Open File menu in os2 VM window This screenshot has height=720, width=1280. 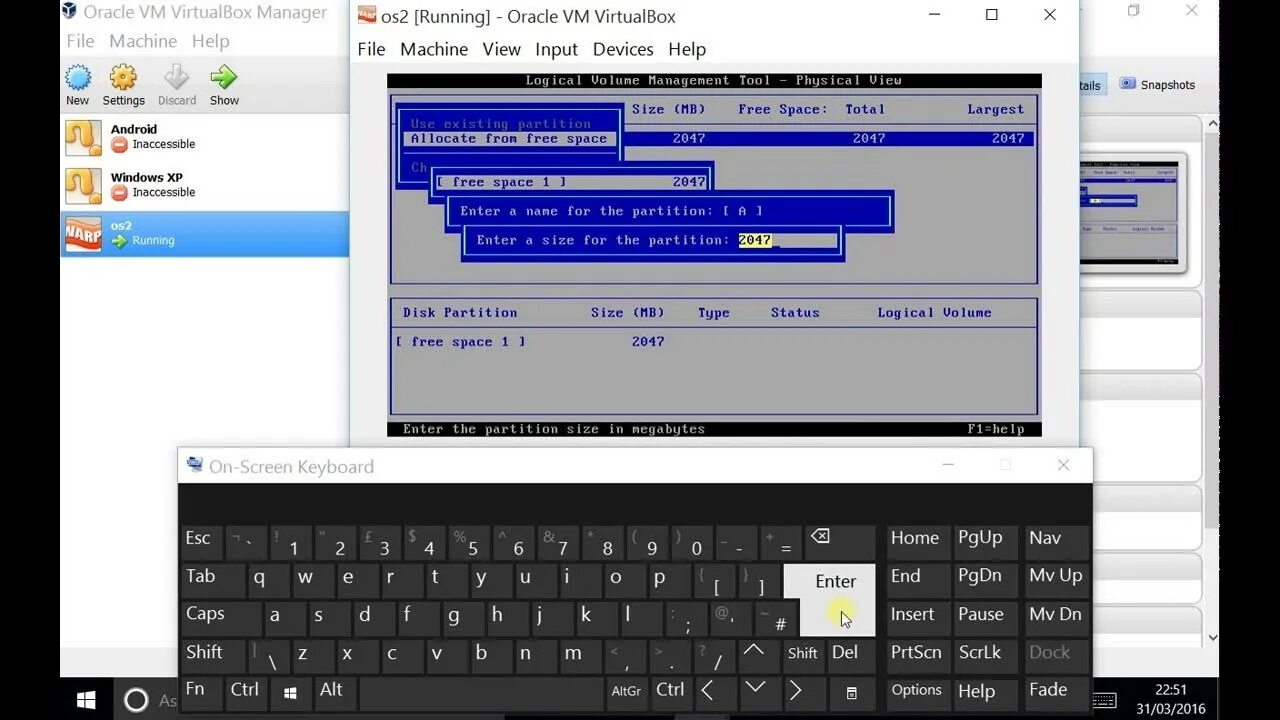[x=371, y=49]
